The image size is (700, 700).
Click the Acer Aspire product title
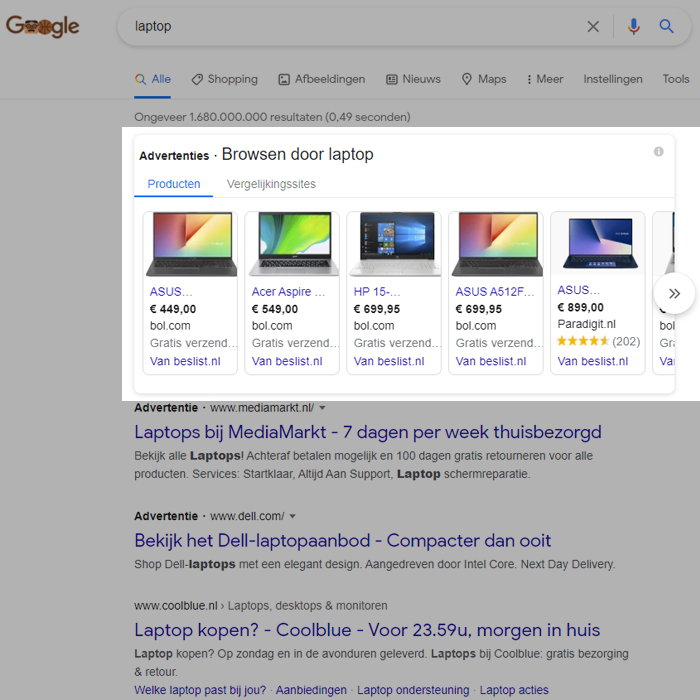[288, 292]
